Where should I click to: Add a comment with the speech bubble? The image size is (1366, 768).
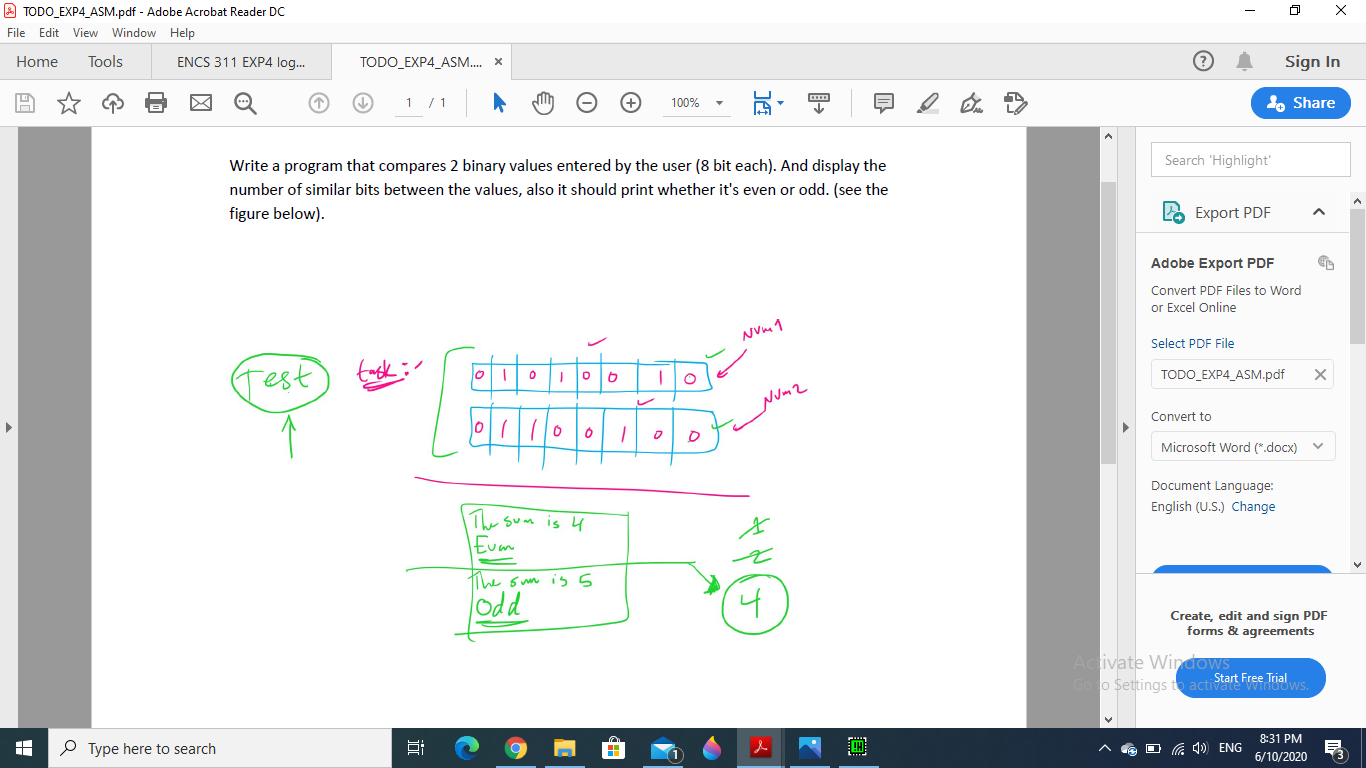click(884, 103)
